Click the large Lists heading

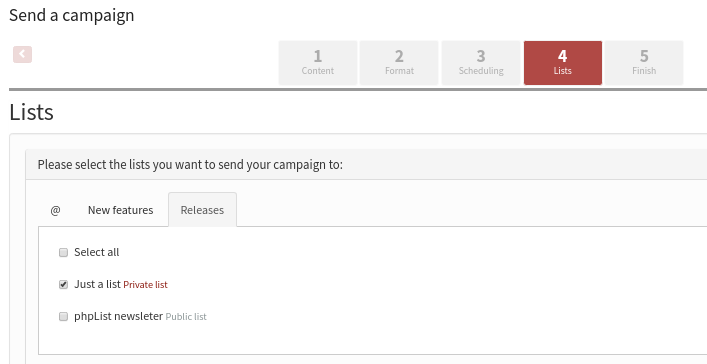pyautogui.click(x=32, y=112)
